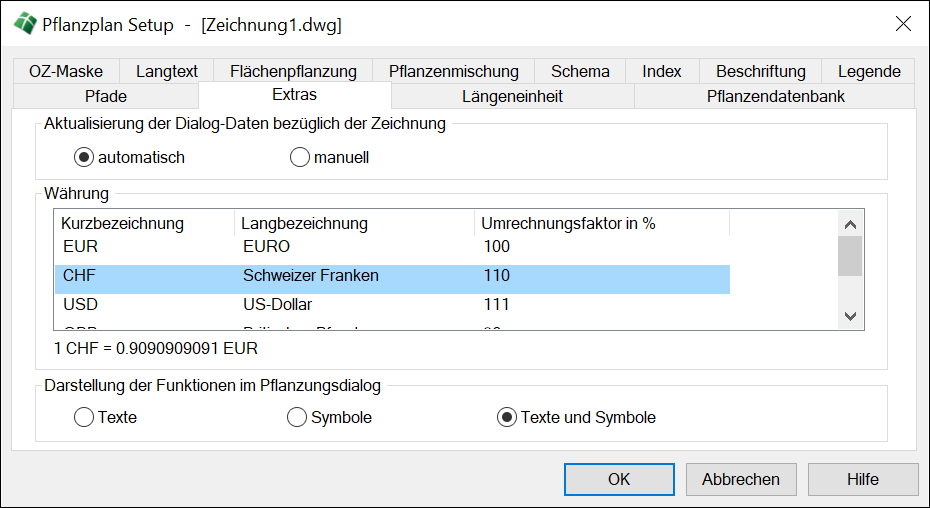The width and height of the screenshot is (930, 508).
Task: Close the Pflanzplan Setup dialog
Action: coord(902,25)
